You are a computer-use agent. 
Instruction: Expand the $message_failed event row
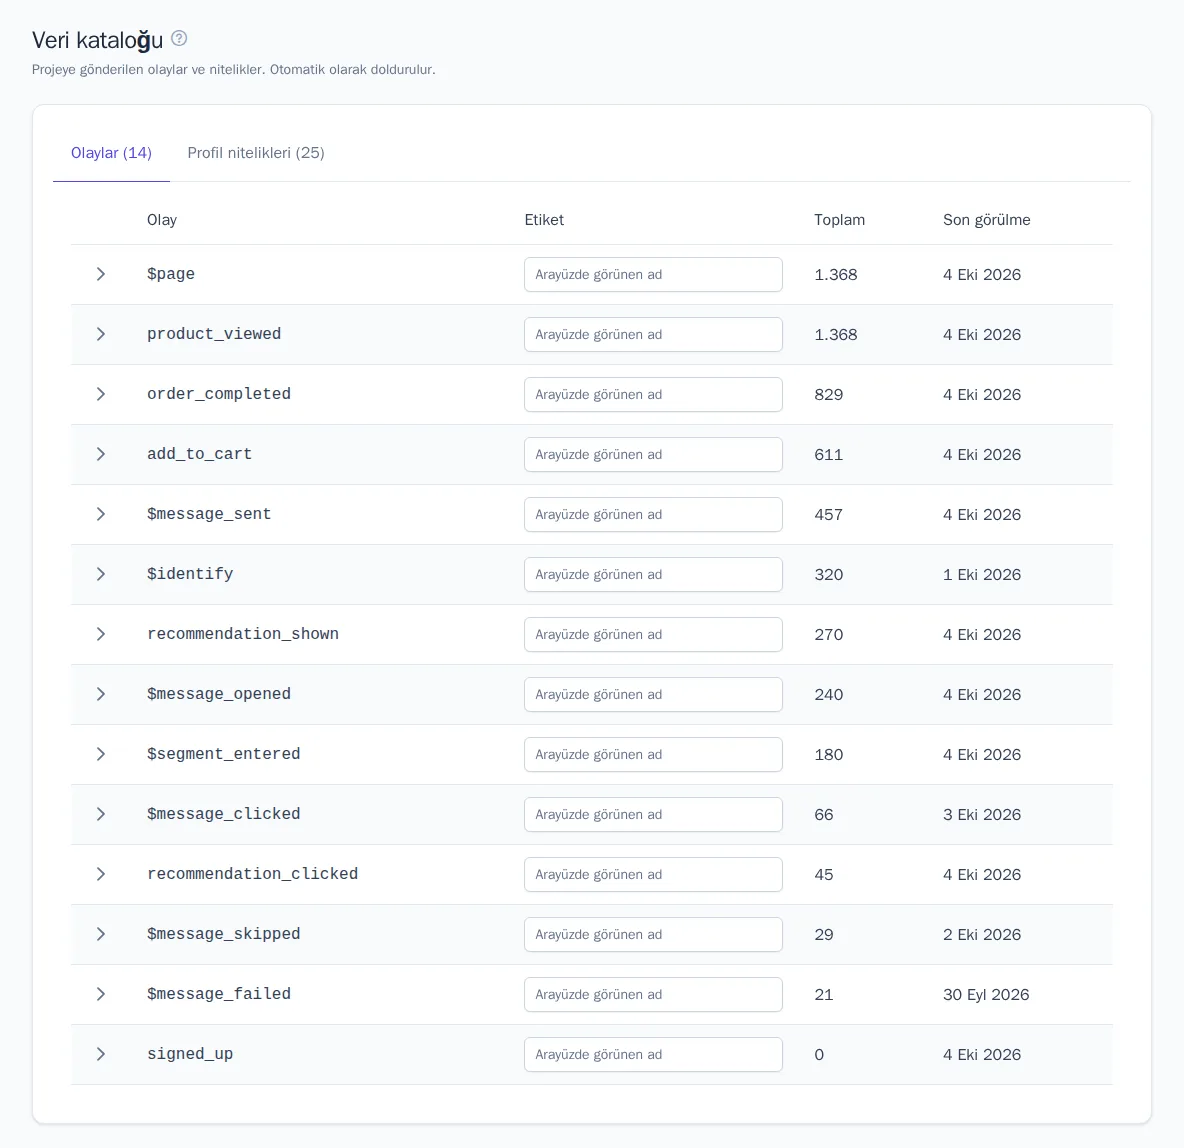click(x=100, y=994)
